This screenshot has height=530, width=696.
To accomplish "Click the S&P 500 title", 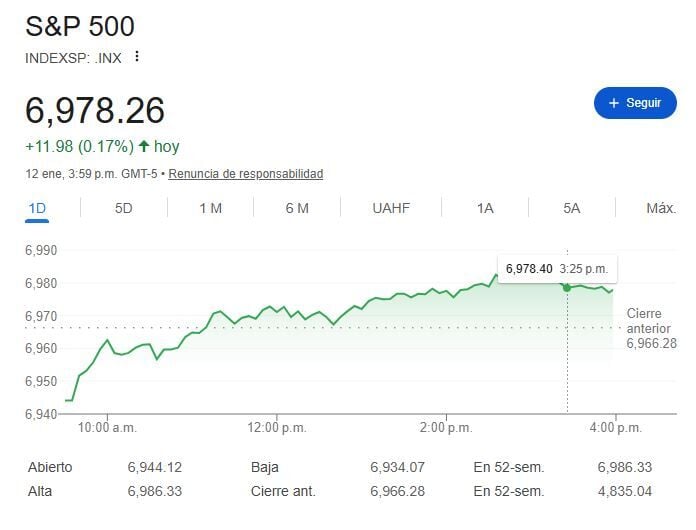I will tap(80, 27).
